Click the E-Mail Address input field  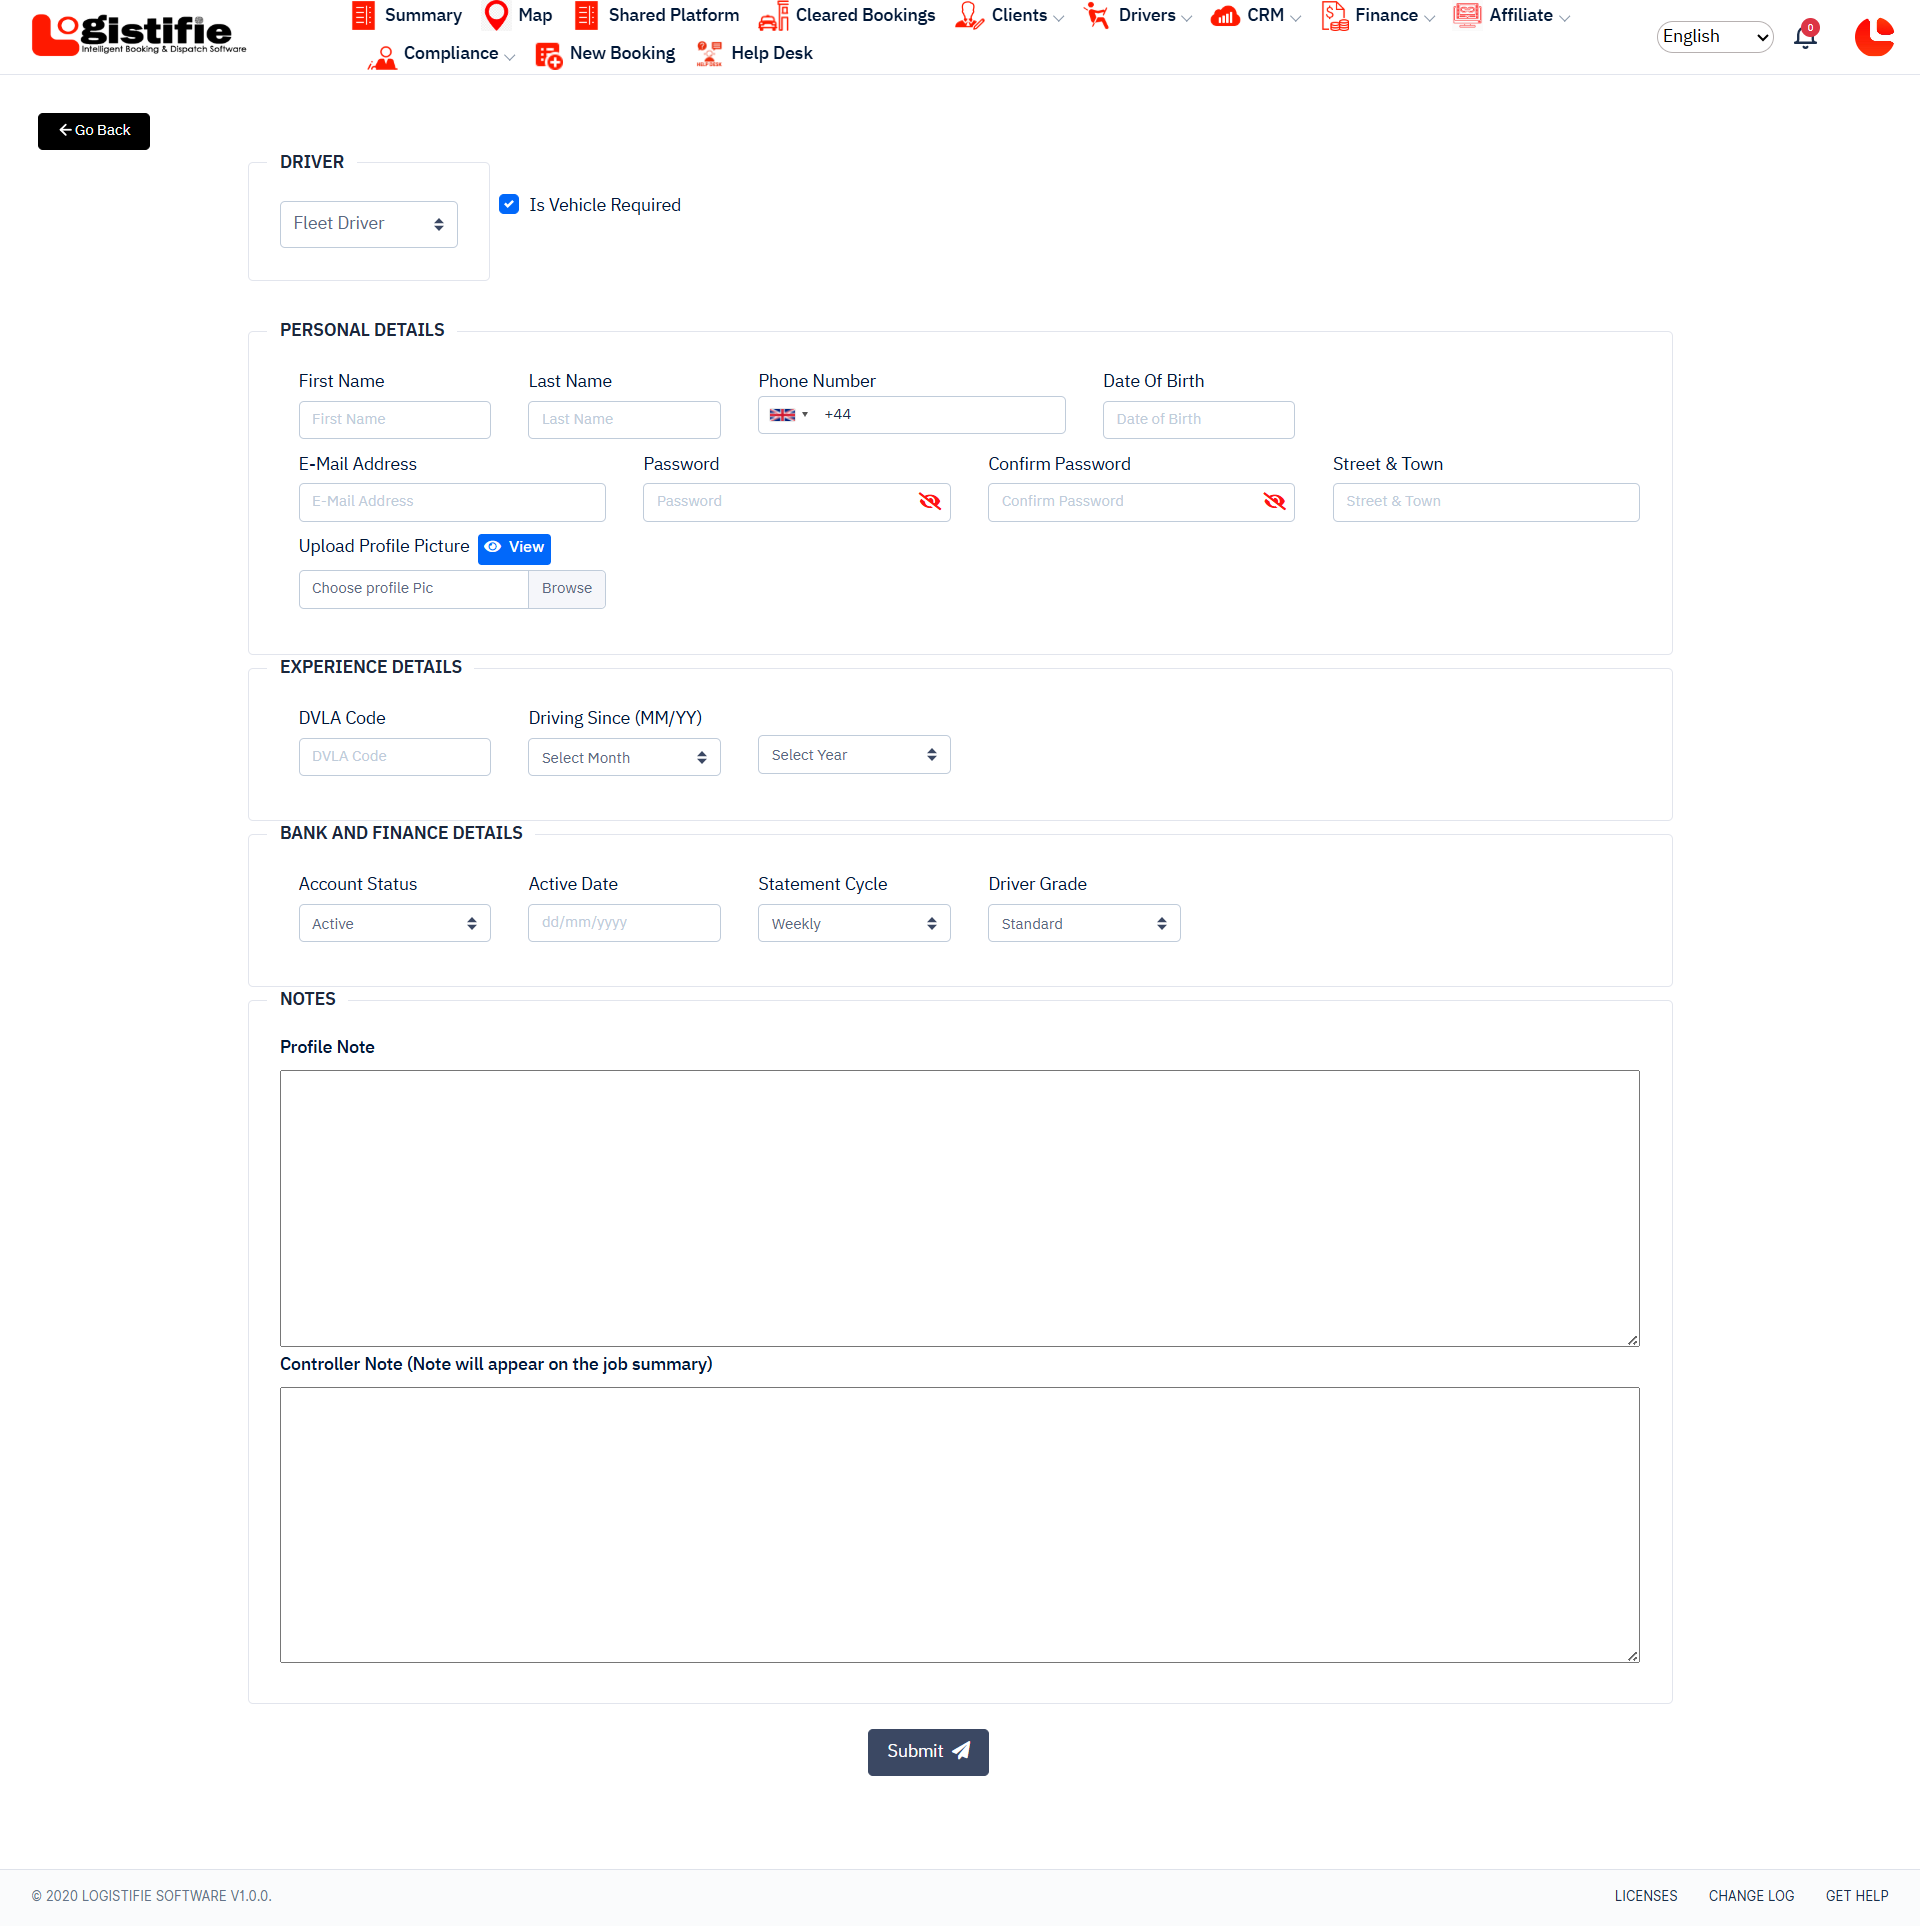[x=452, y=502]
